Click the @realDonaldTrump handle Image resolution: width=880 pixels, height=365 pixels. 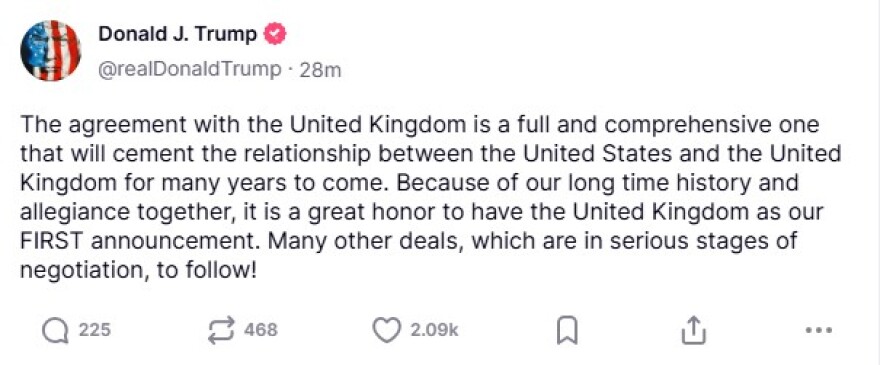pyautogui.click(x=190, y=70)
